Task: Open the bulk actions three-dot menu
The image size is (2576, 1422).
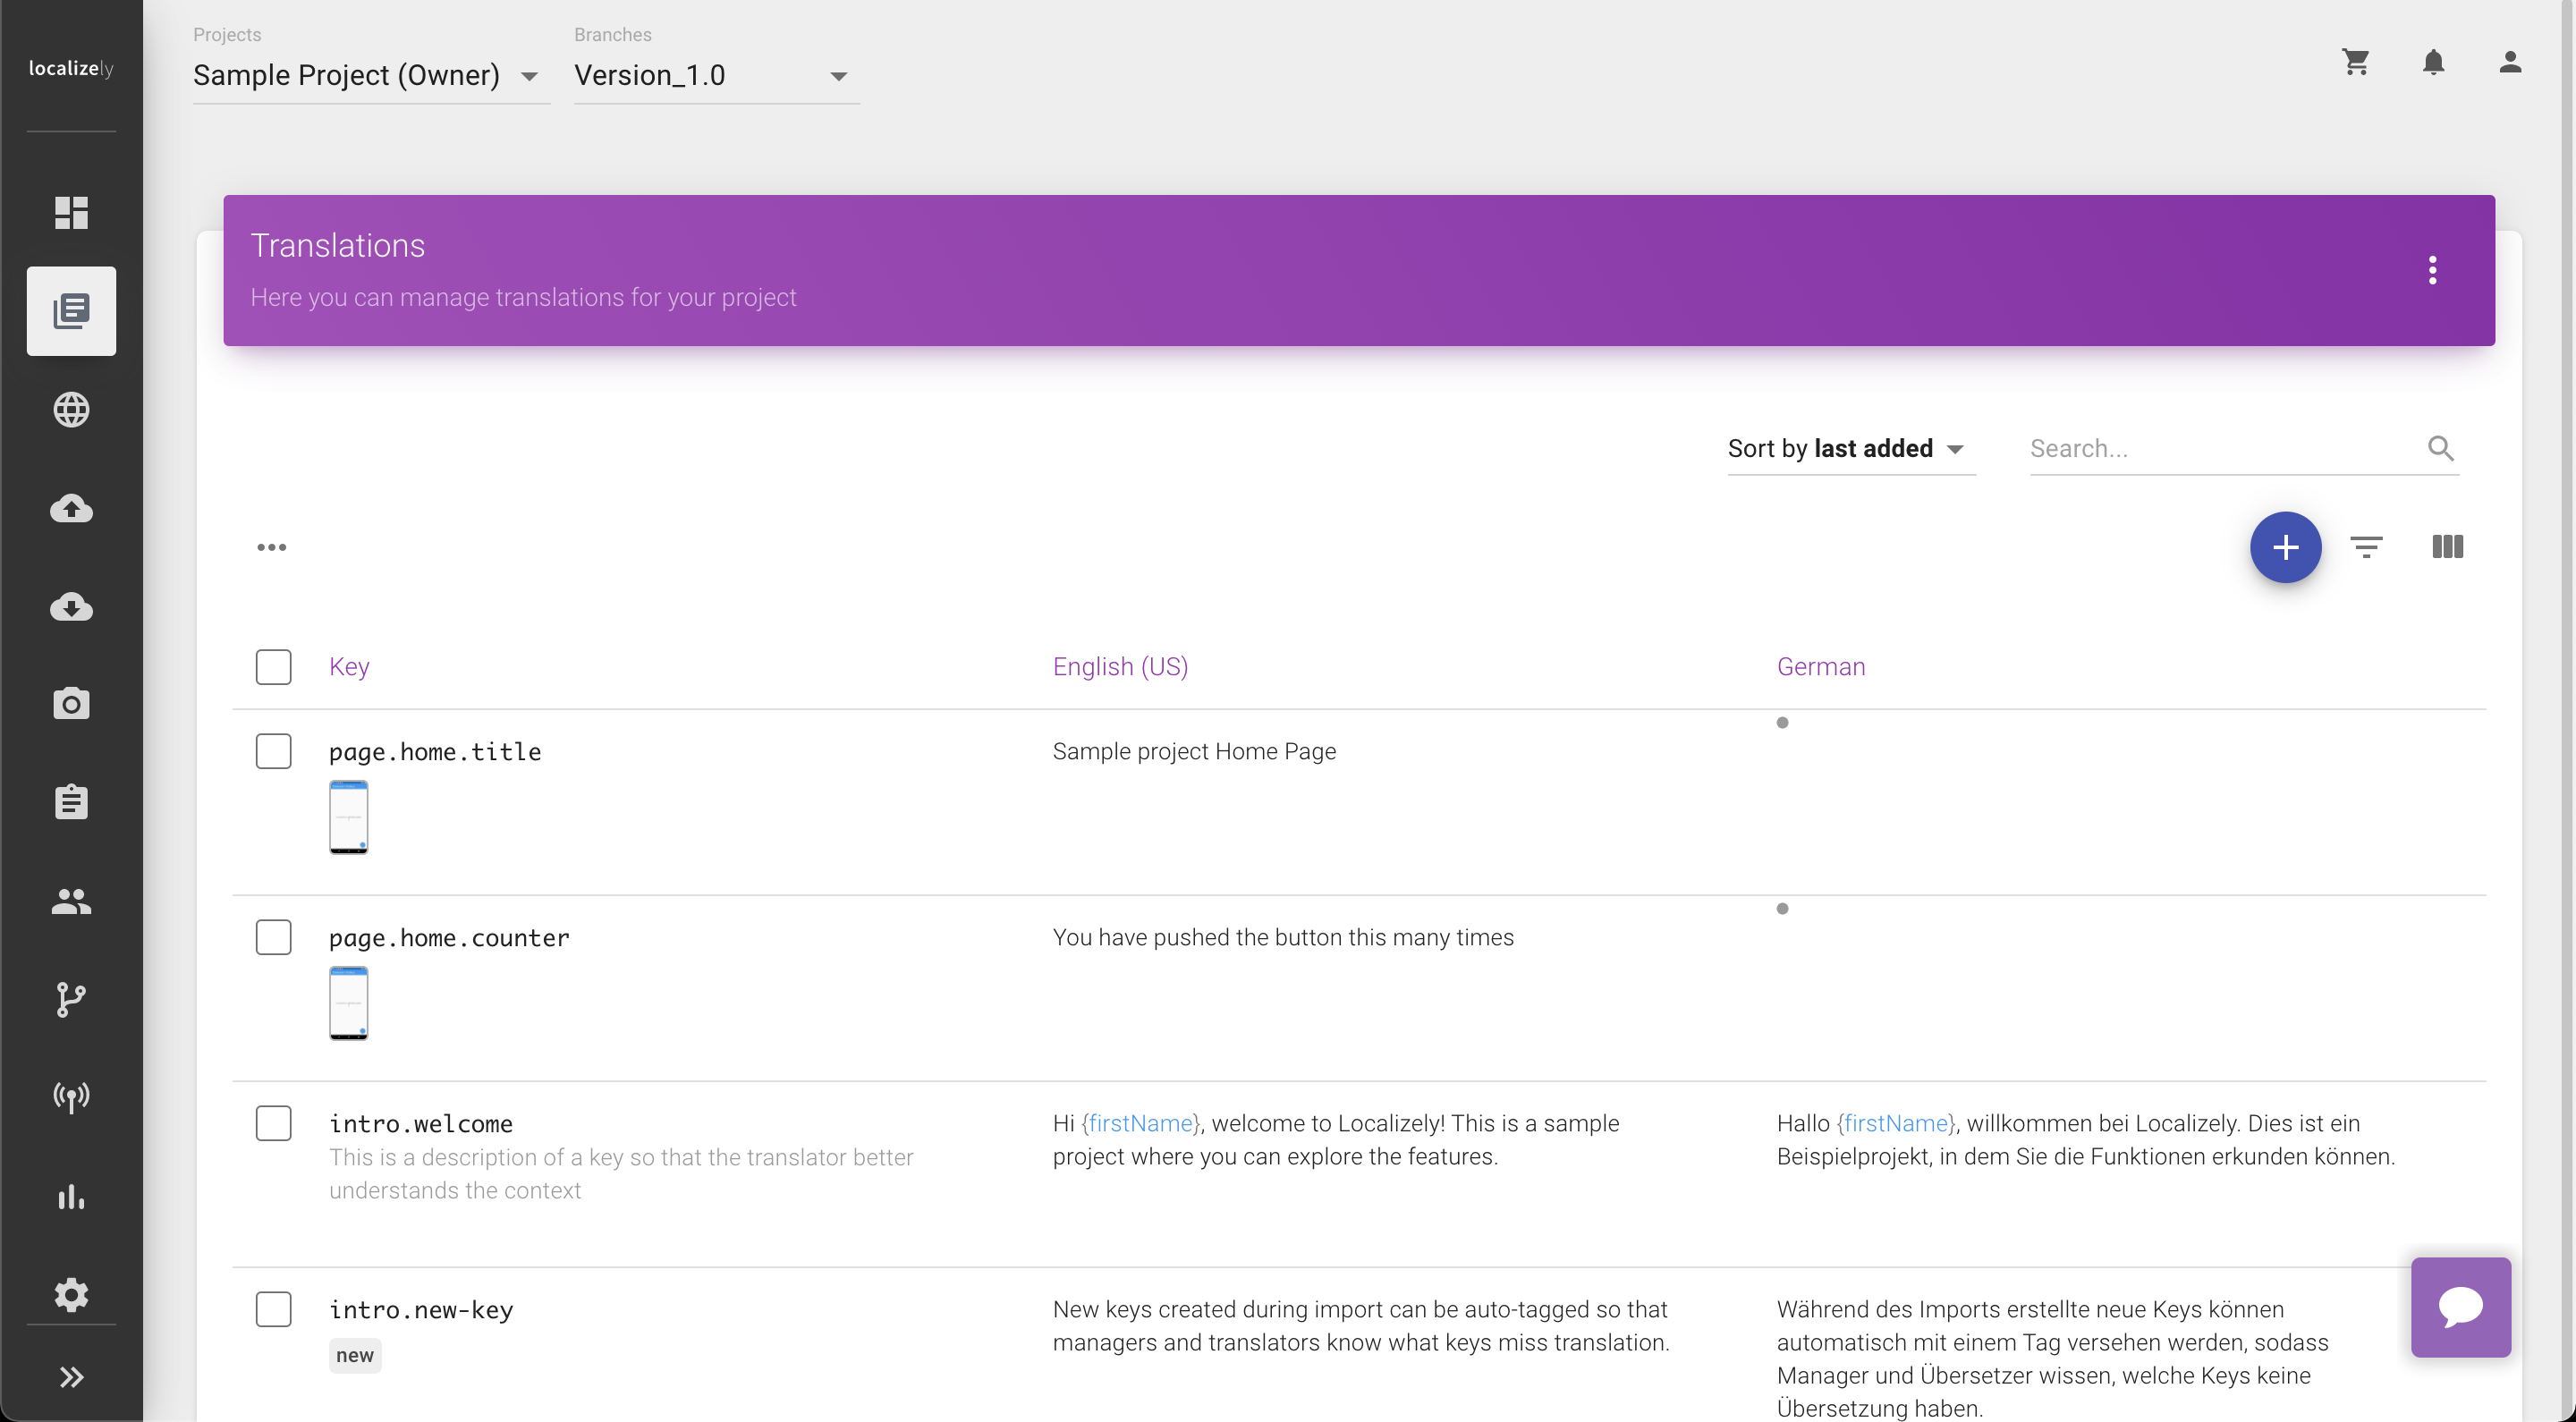Action: click(272, 547)
